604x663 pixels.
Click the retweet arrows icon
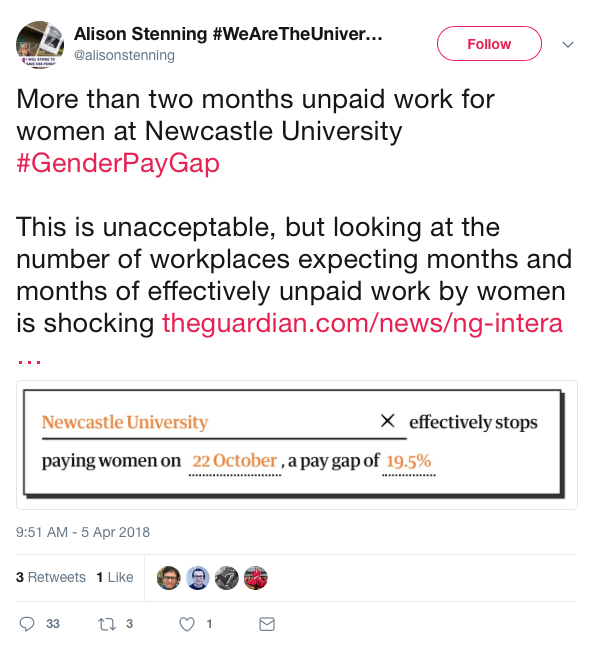tap(107, 624)
